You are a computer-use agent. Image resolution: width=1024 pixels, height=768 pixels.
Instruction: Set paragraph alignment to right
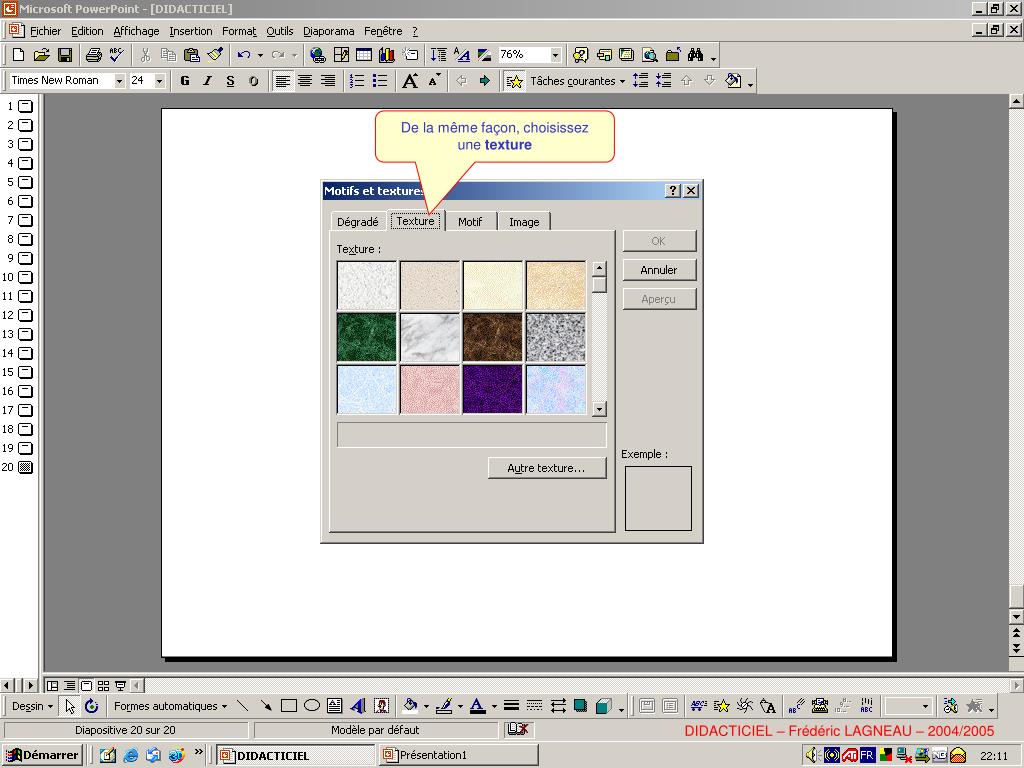(328, 81)
